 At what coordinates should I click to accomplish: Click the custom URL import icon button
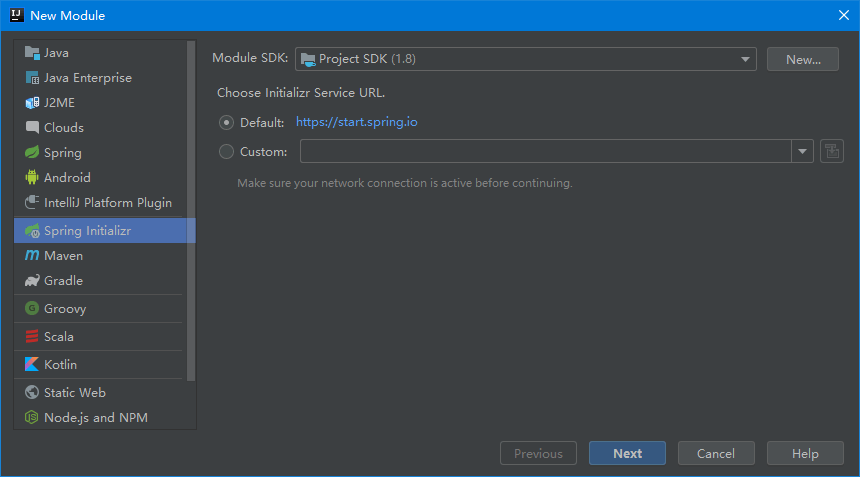click(831, 151)
